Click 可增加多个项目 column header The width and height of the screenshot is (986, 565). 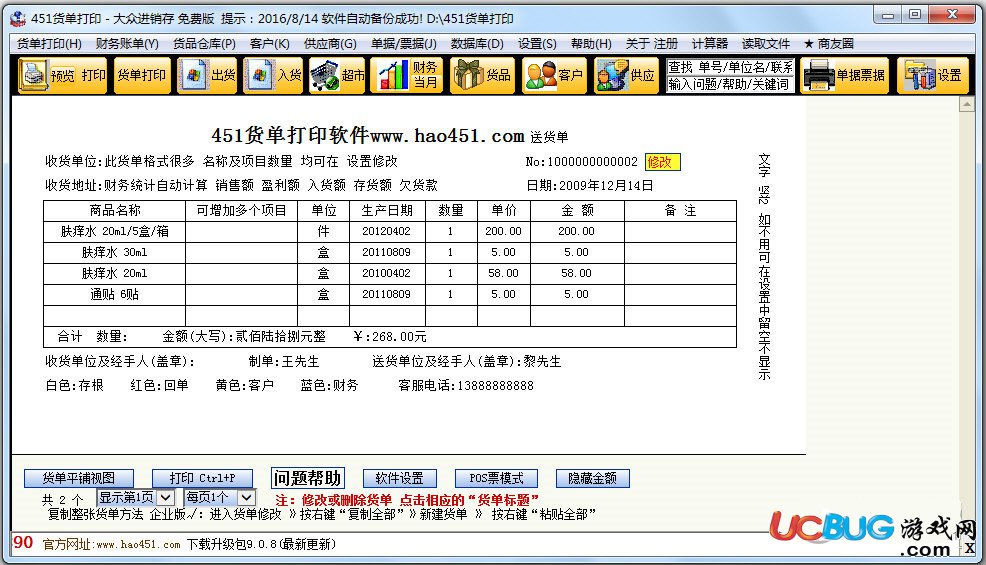[241, 211]
